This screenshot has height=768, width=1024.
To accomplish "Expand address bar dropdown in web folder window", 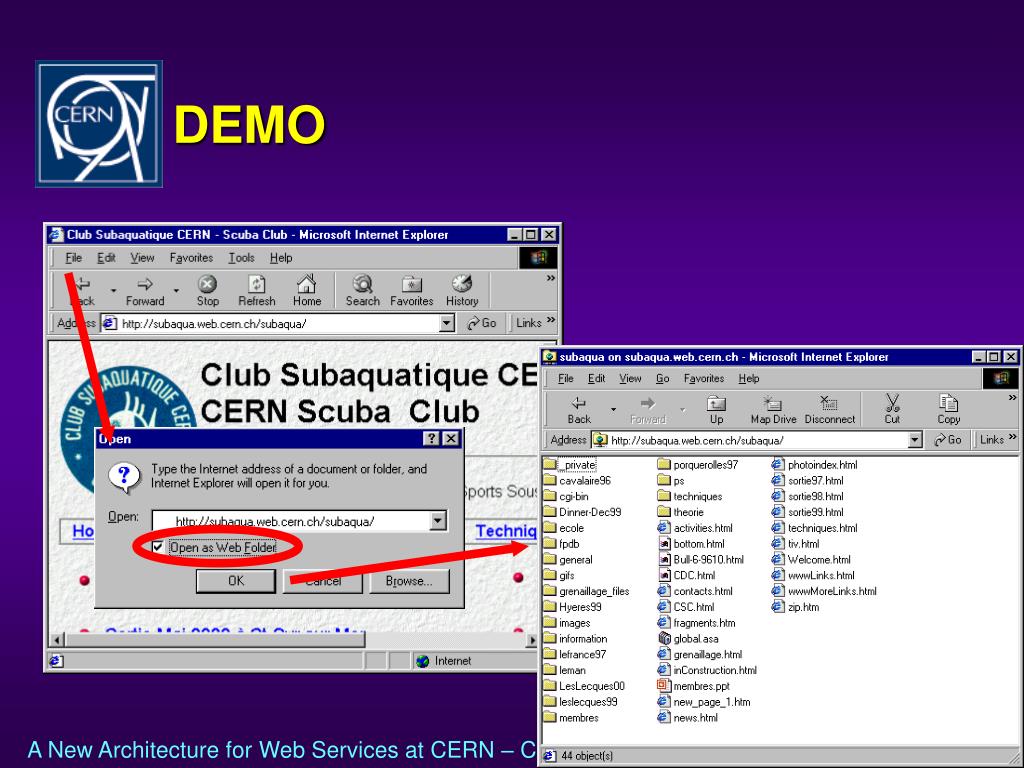I will click(916, 440).
